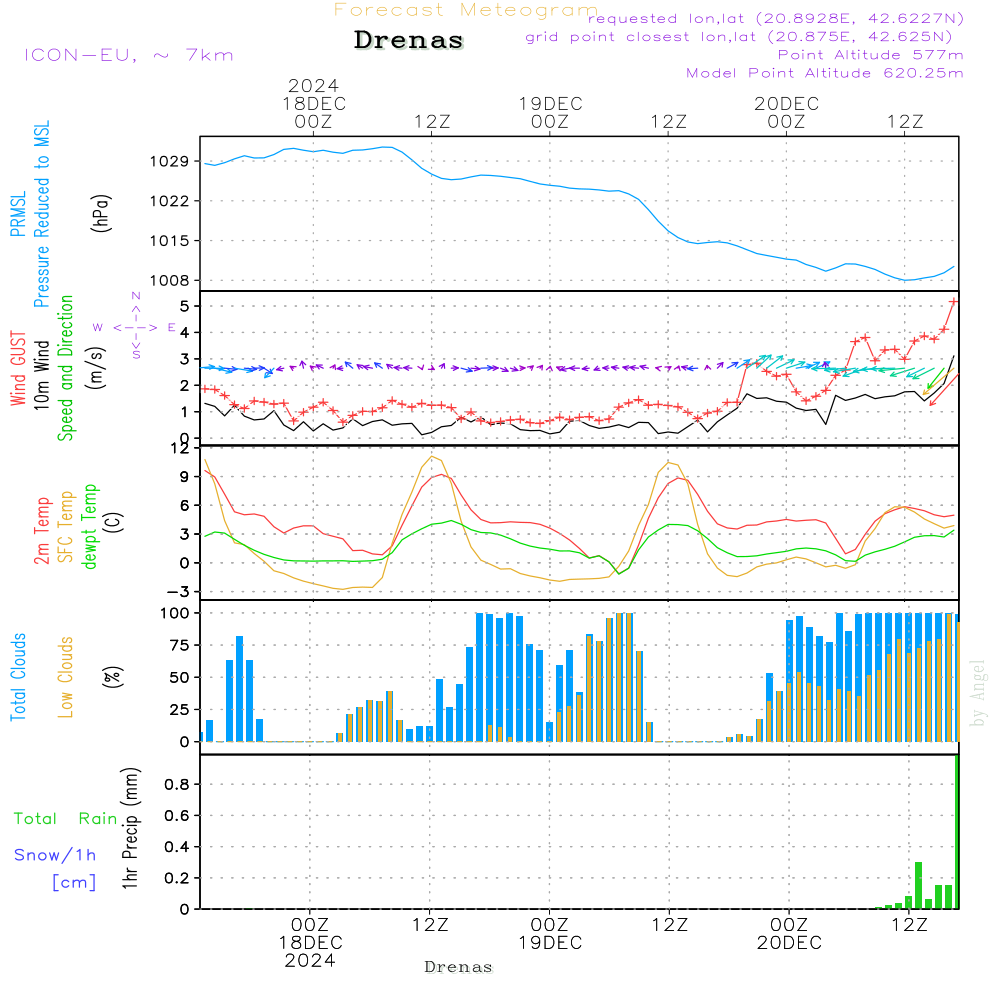Image resolution: width=1000 pixels, height=1000 pixels.
Task: Click the "1015" pressure tick value
Action: coord(170,240)
